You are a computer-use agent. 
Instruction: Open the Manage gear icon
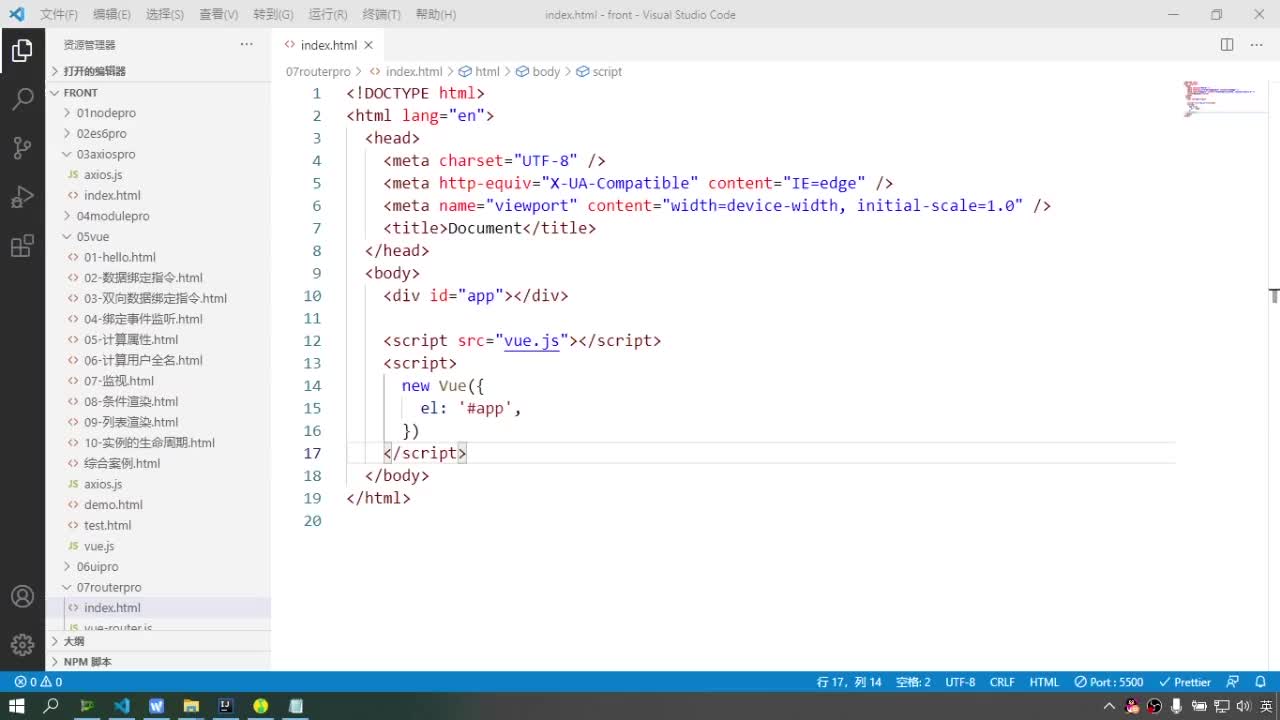(x=22, y=645)
